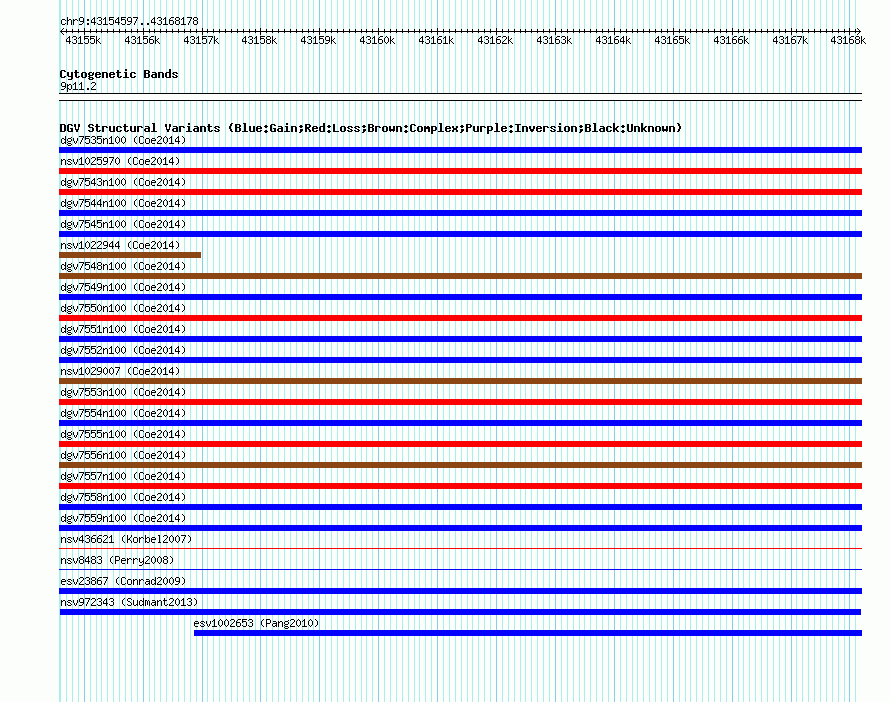Open dgv7548n100 (Coe2014) variant

[x=123, y=266]
